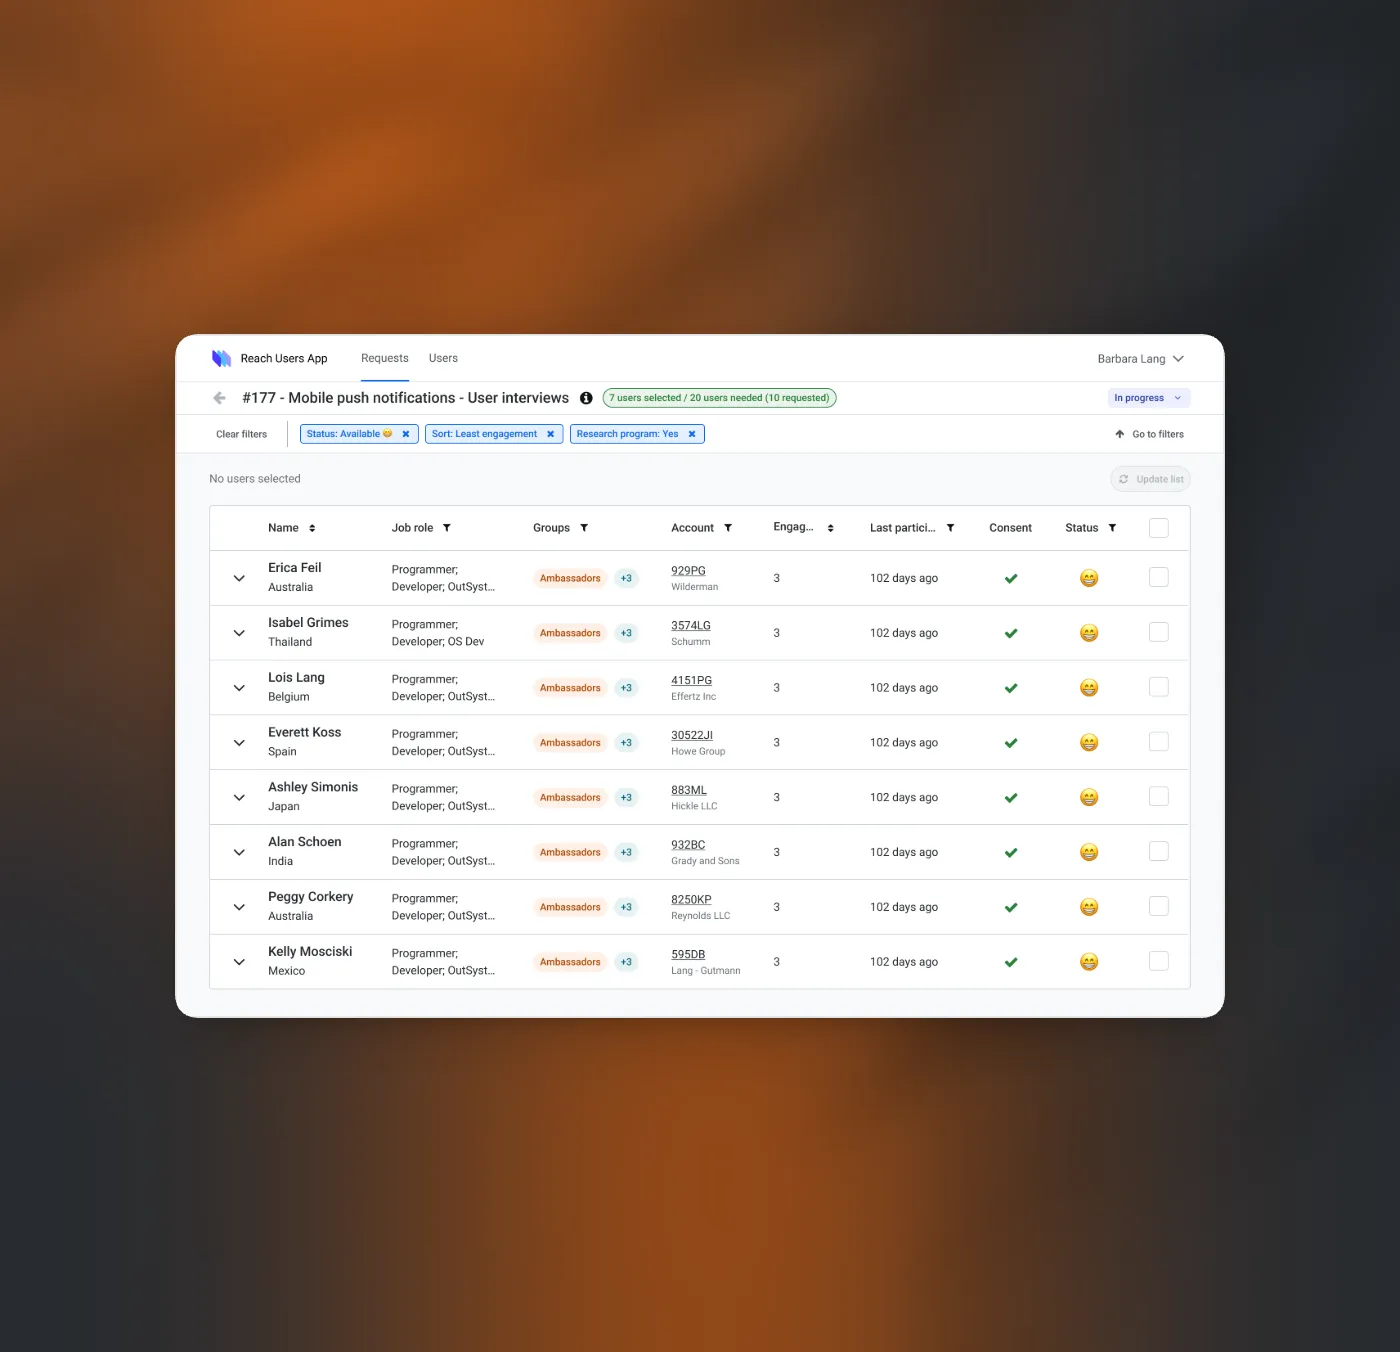1400x1352 pixels.
Task: Expand the Kelly Mosciski row details
Action: point(239,962)
